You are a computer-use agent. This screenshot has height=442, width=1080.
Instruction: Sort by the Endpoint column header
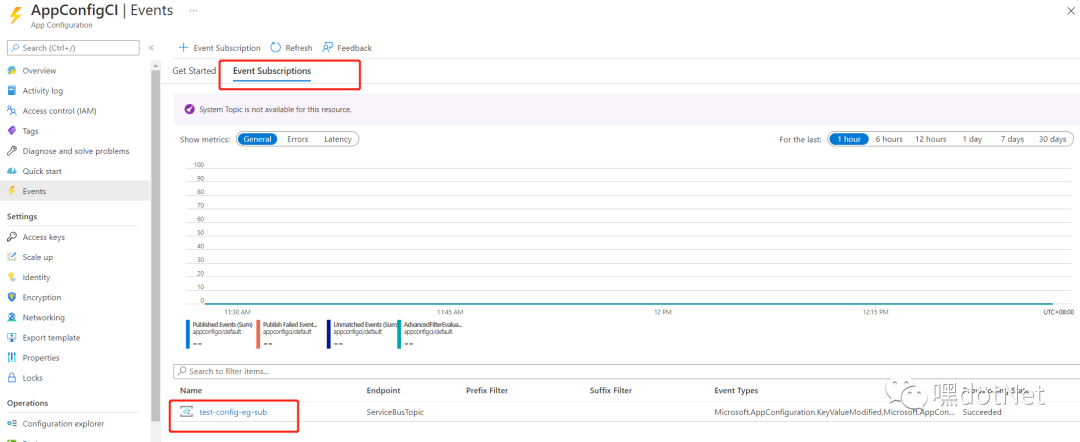[x=384, y=390]
